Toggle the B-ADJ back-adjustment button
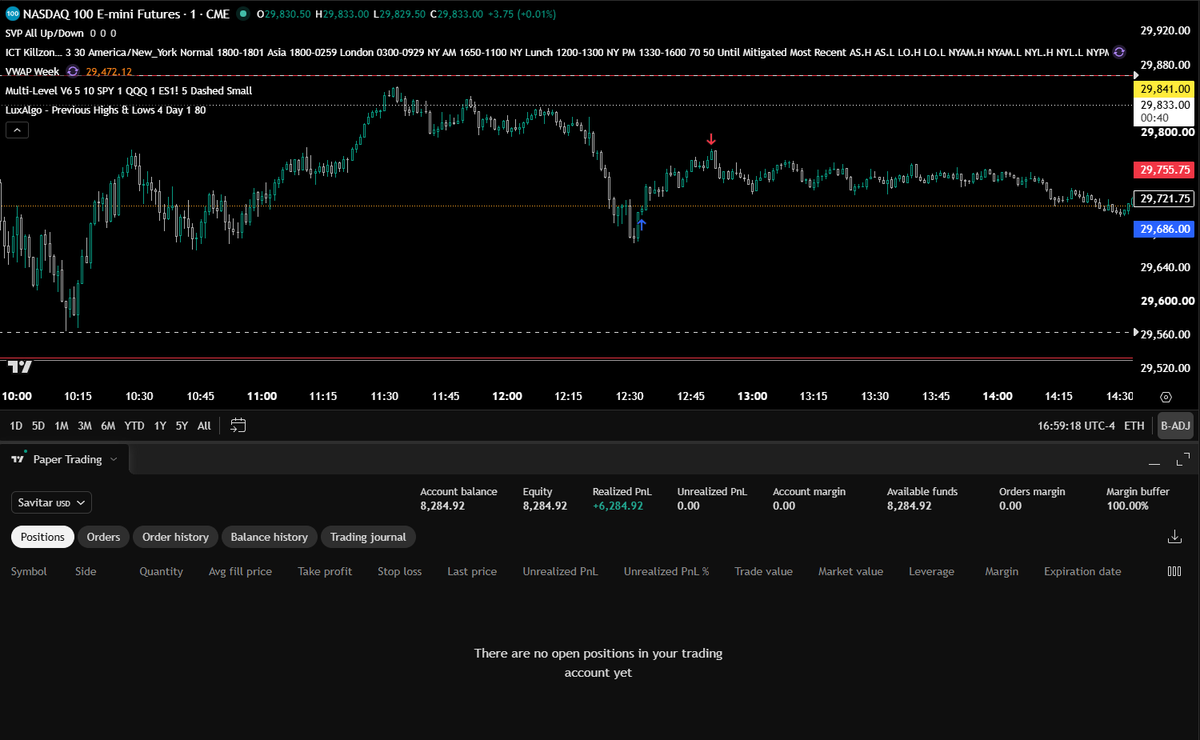 click(1175, 425)
